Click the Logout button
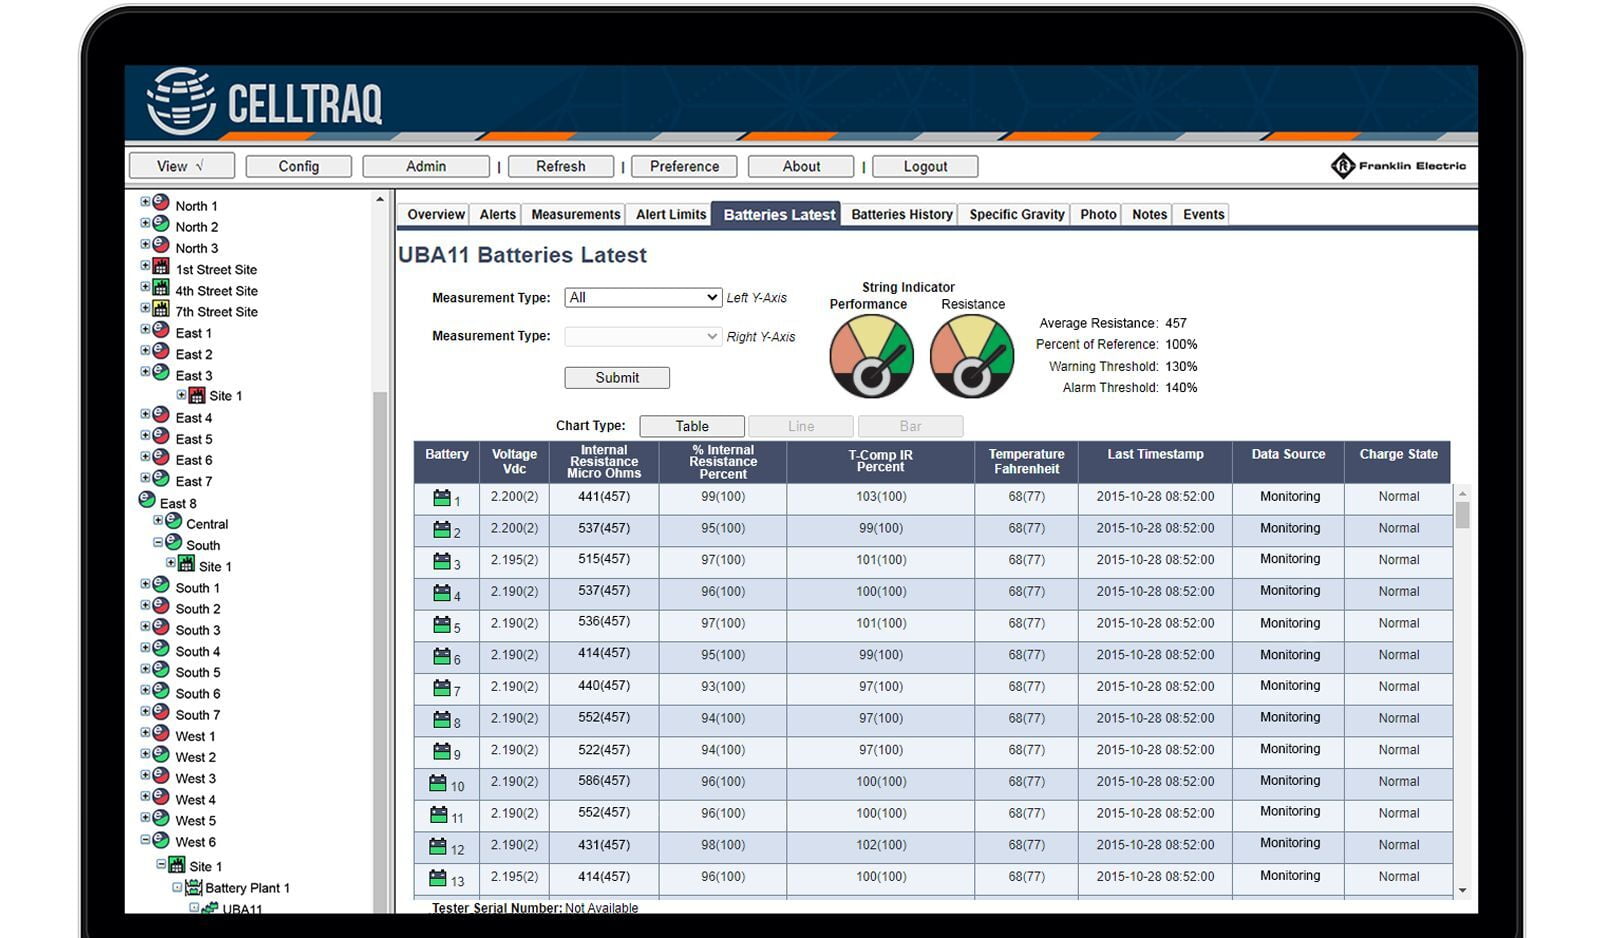 point(925,166)
